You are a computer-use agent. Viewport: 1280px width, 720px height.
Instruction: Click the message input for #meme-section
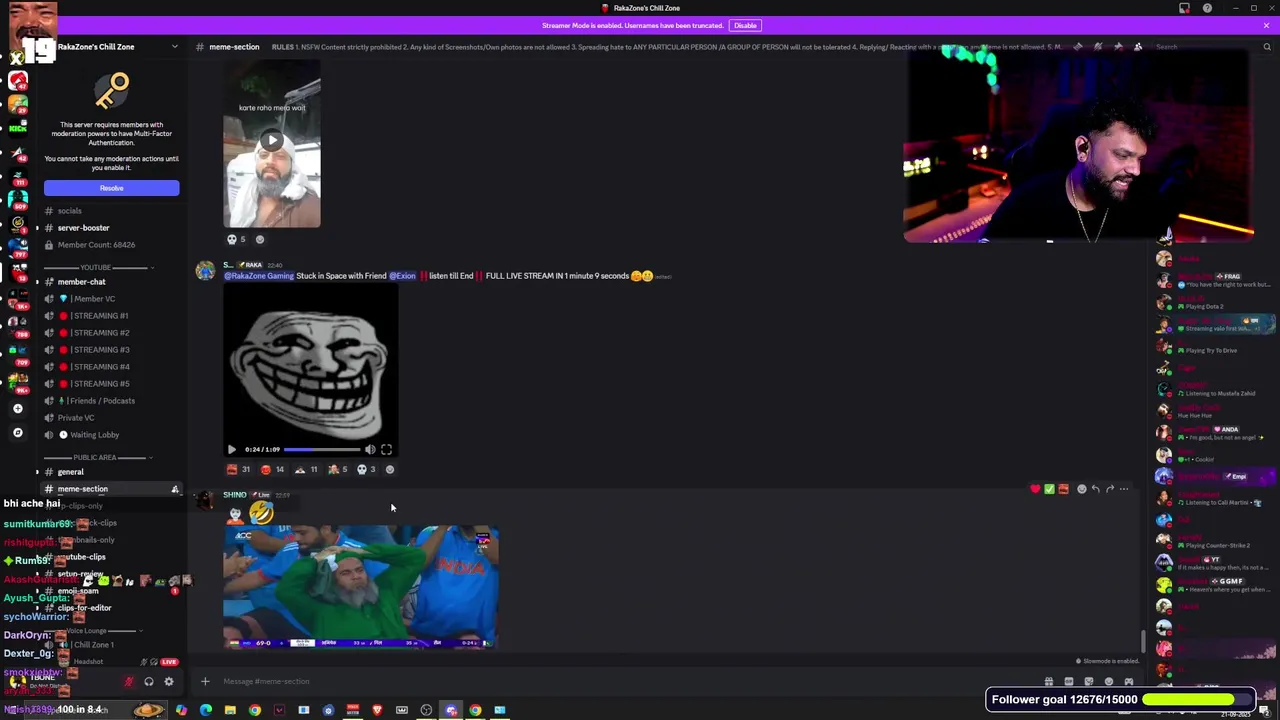(x=620, y=682)
